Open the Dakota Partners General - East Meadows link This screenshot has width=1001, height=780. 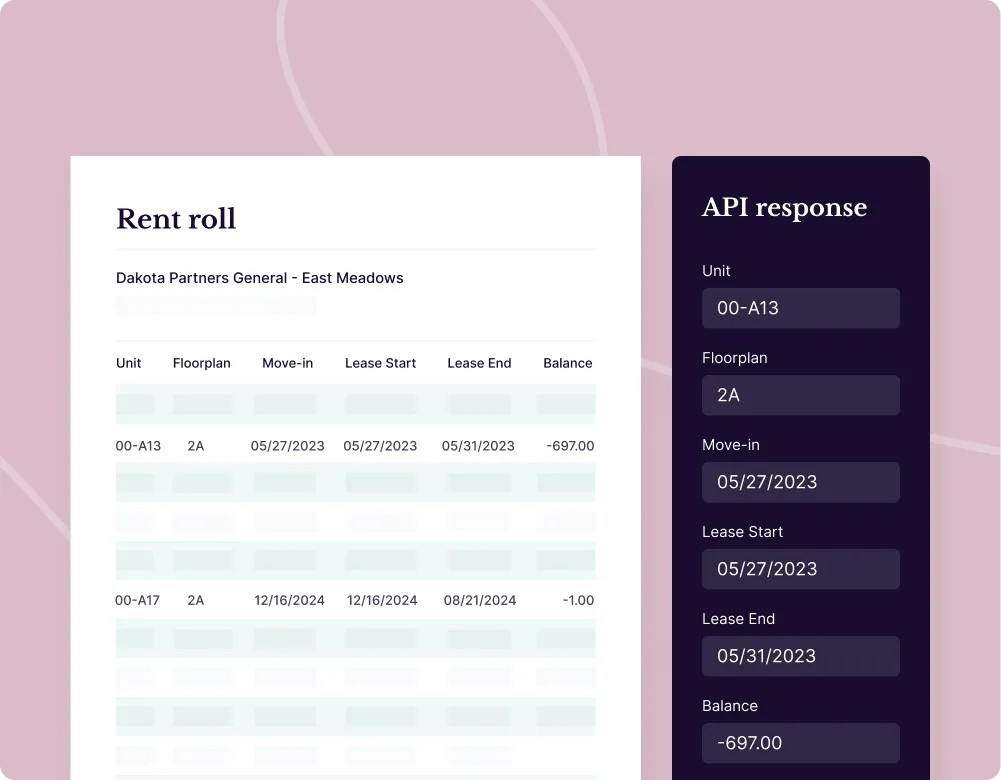click(260, 278)
